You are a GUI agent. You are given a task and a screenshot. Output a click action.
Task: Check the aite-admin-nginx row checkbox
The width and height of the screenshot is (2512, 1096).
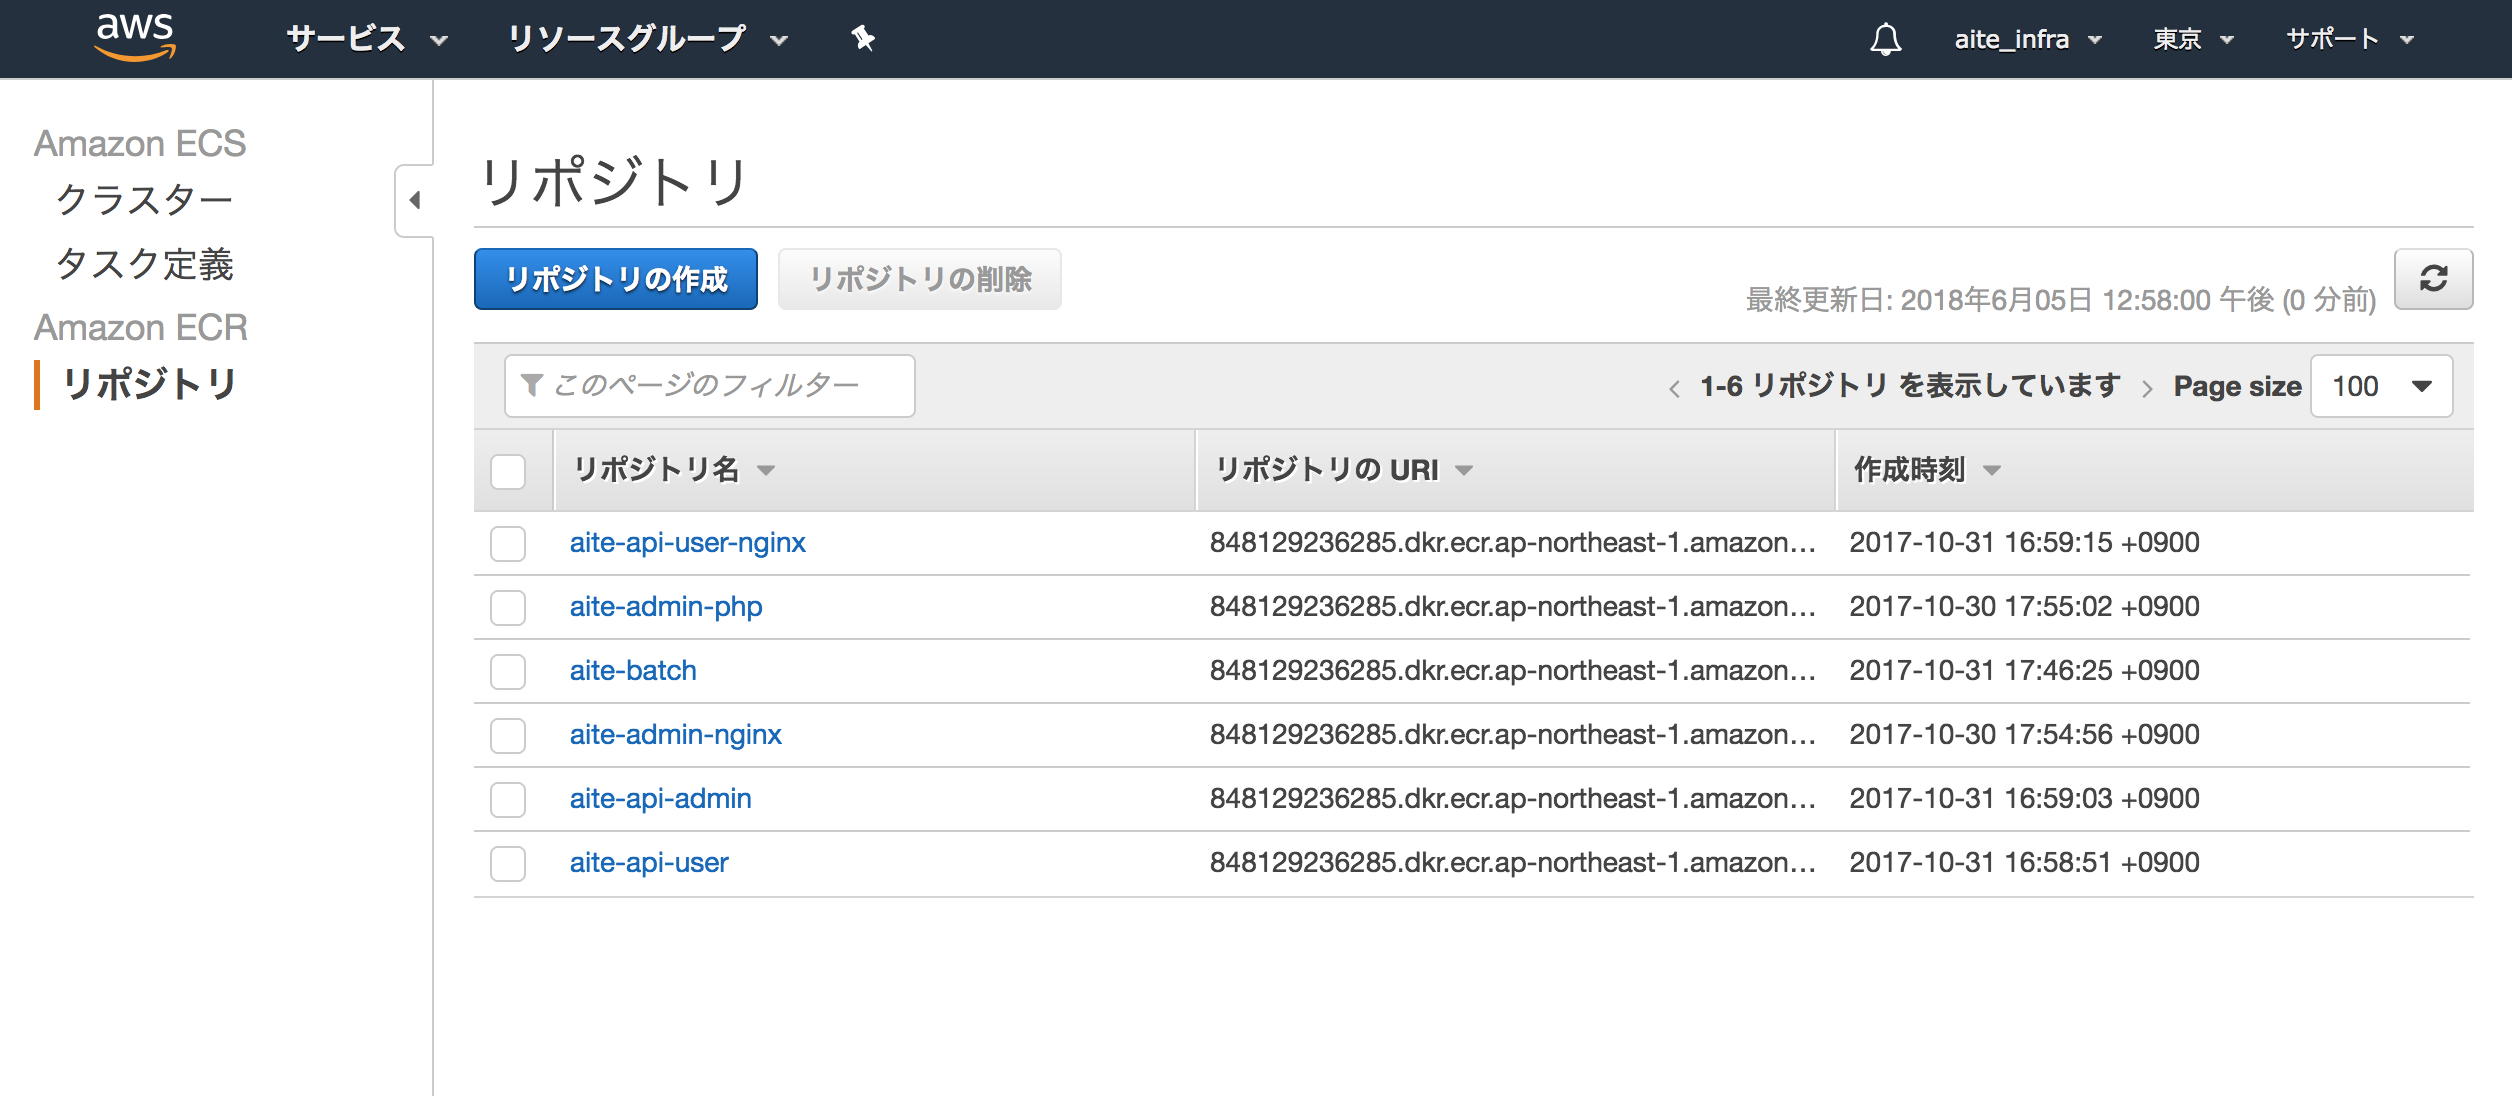(x=508, y=735)
